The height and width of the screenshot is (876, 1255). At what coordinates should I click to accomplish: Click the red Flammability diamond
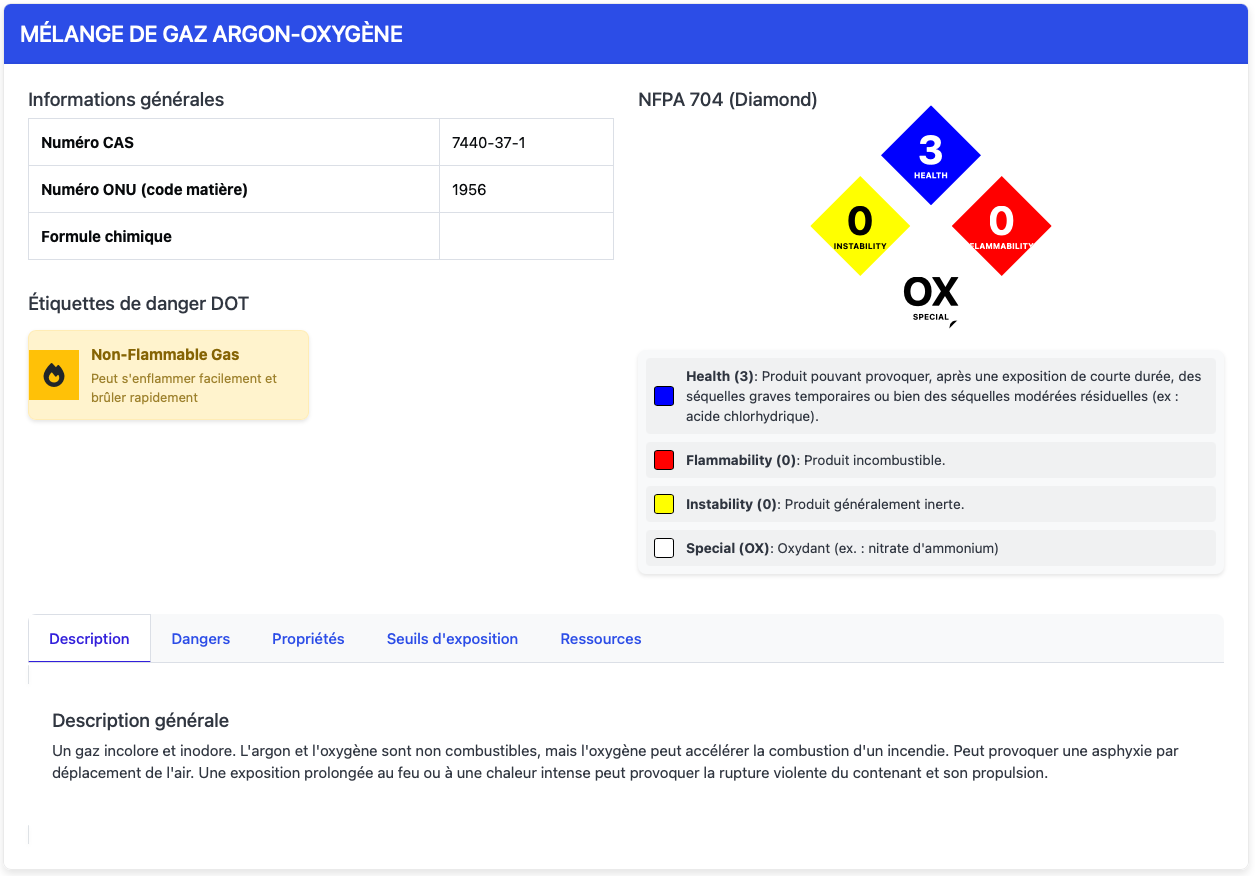(x=1001, y=225)
